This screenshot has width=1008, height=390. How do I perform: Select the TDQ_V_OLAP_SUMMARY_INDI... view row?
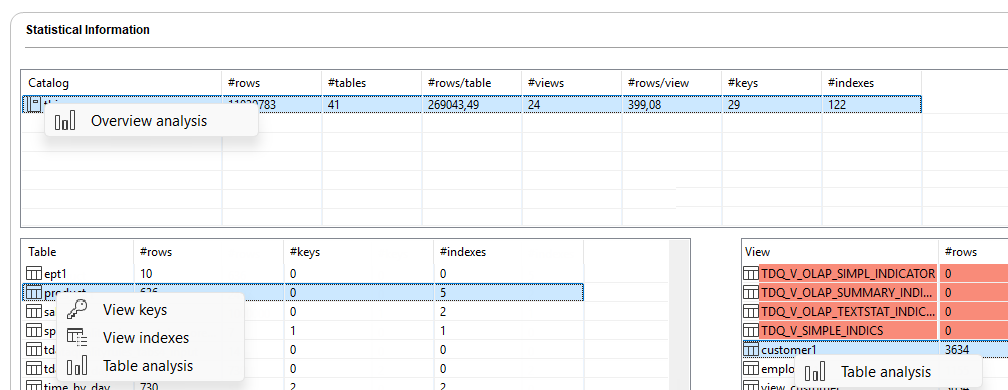(x=875, y=292)
